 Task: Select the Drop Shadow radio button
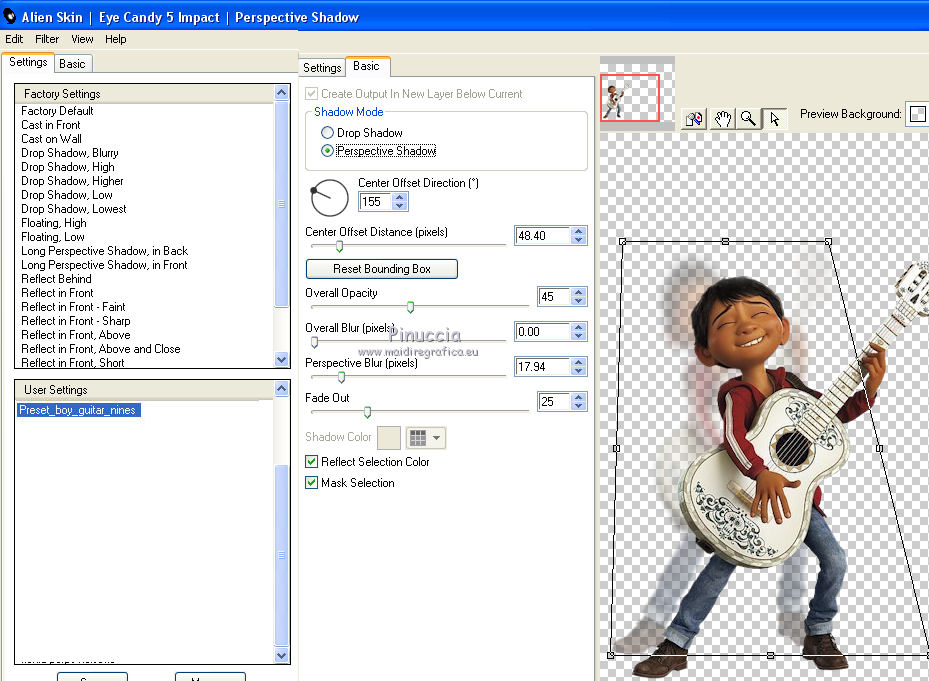[327, 133]
